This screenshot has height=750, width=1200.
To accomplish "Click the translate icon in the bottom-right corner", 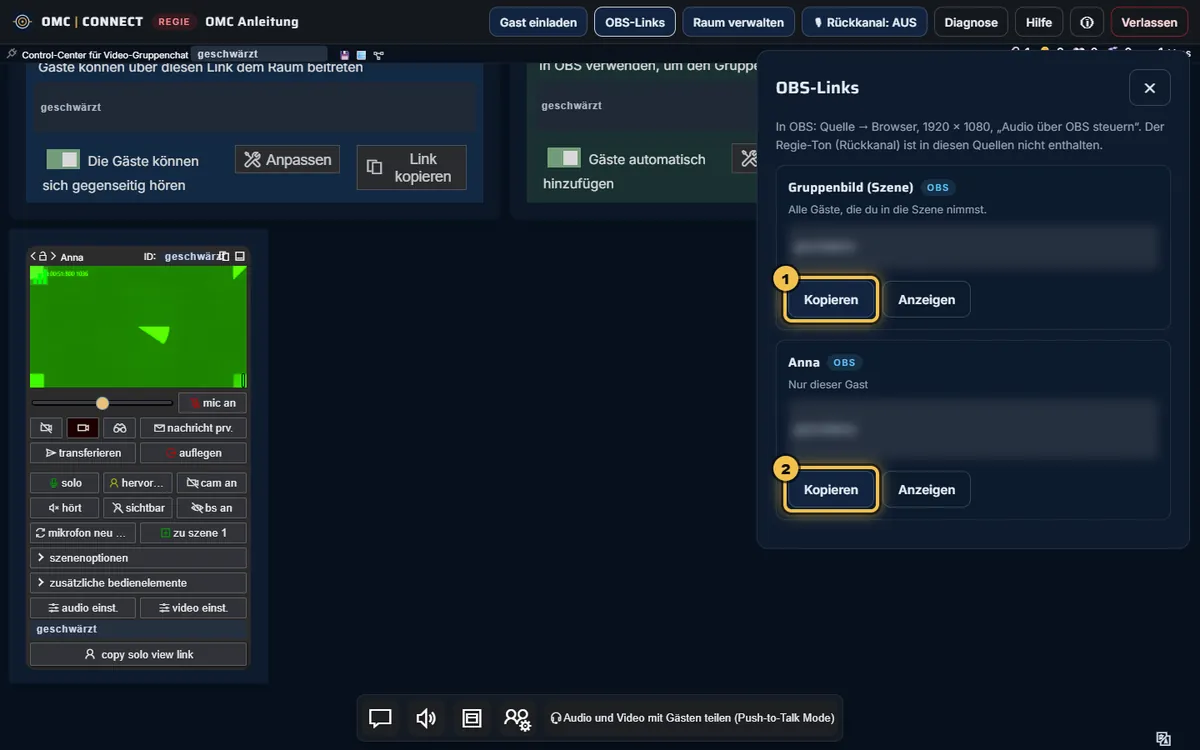I will (1163, 739).
